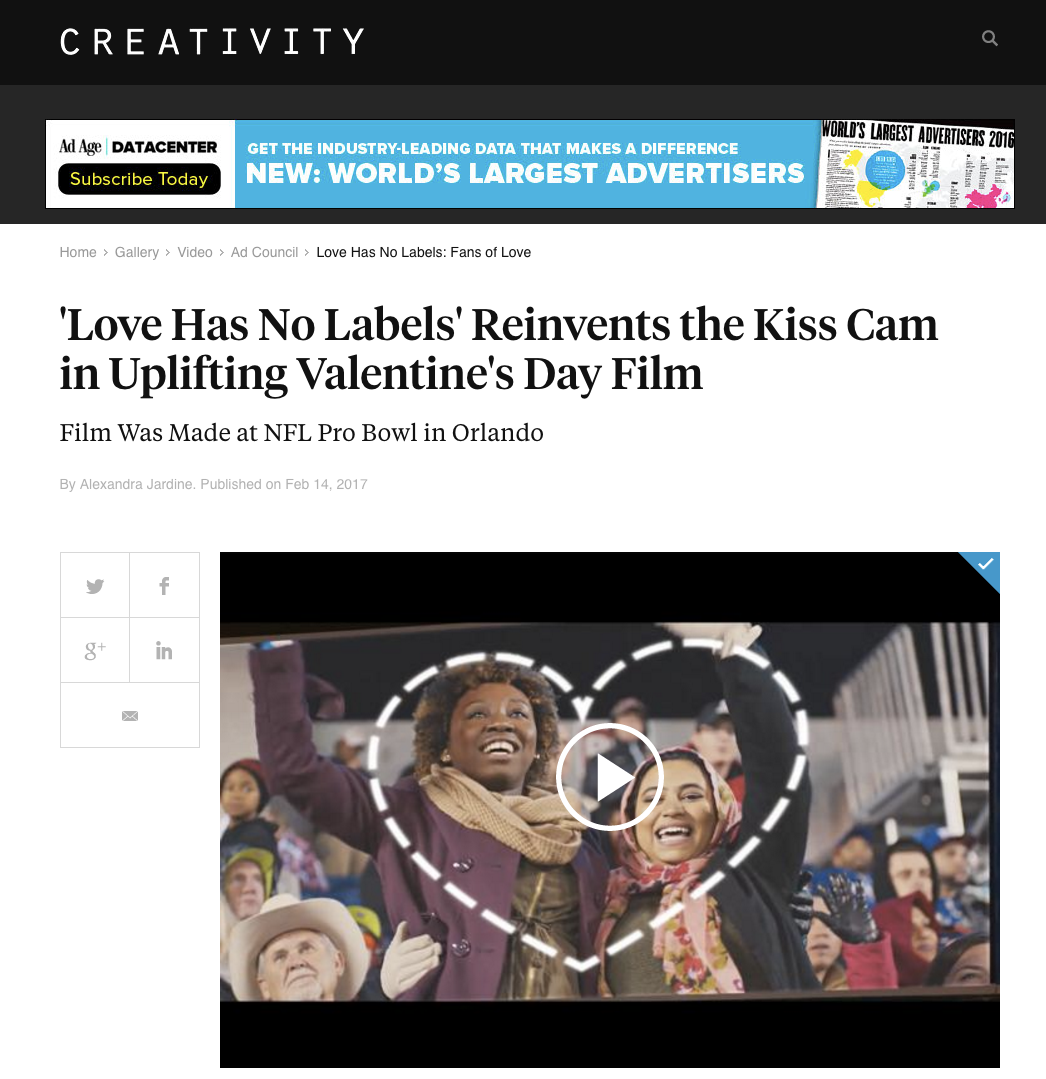Share via Google Plus icon
The height and width of the screenshot is (1079, 1046).
point(95,650)
